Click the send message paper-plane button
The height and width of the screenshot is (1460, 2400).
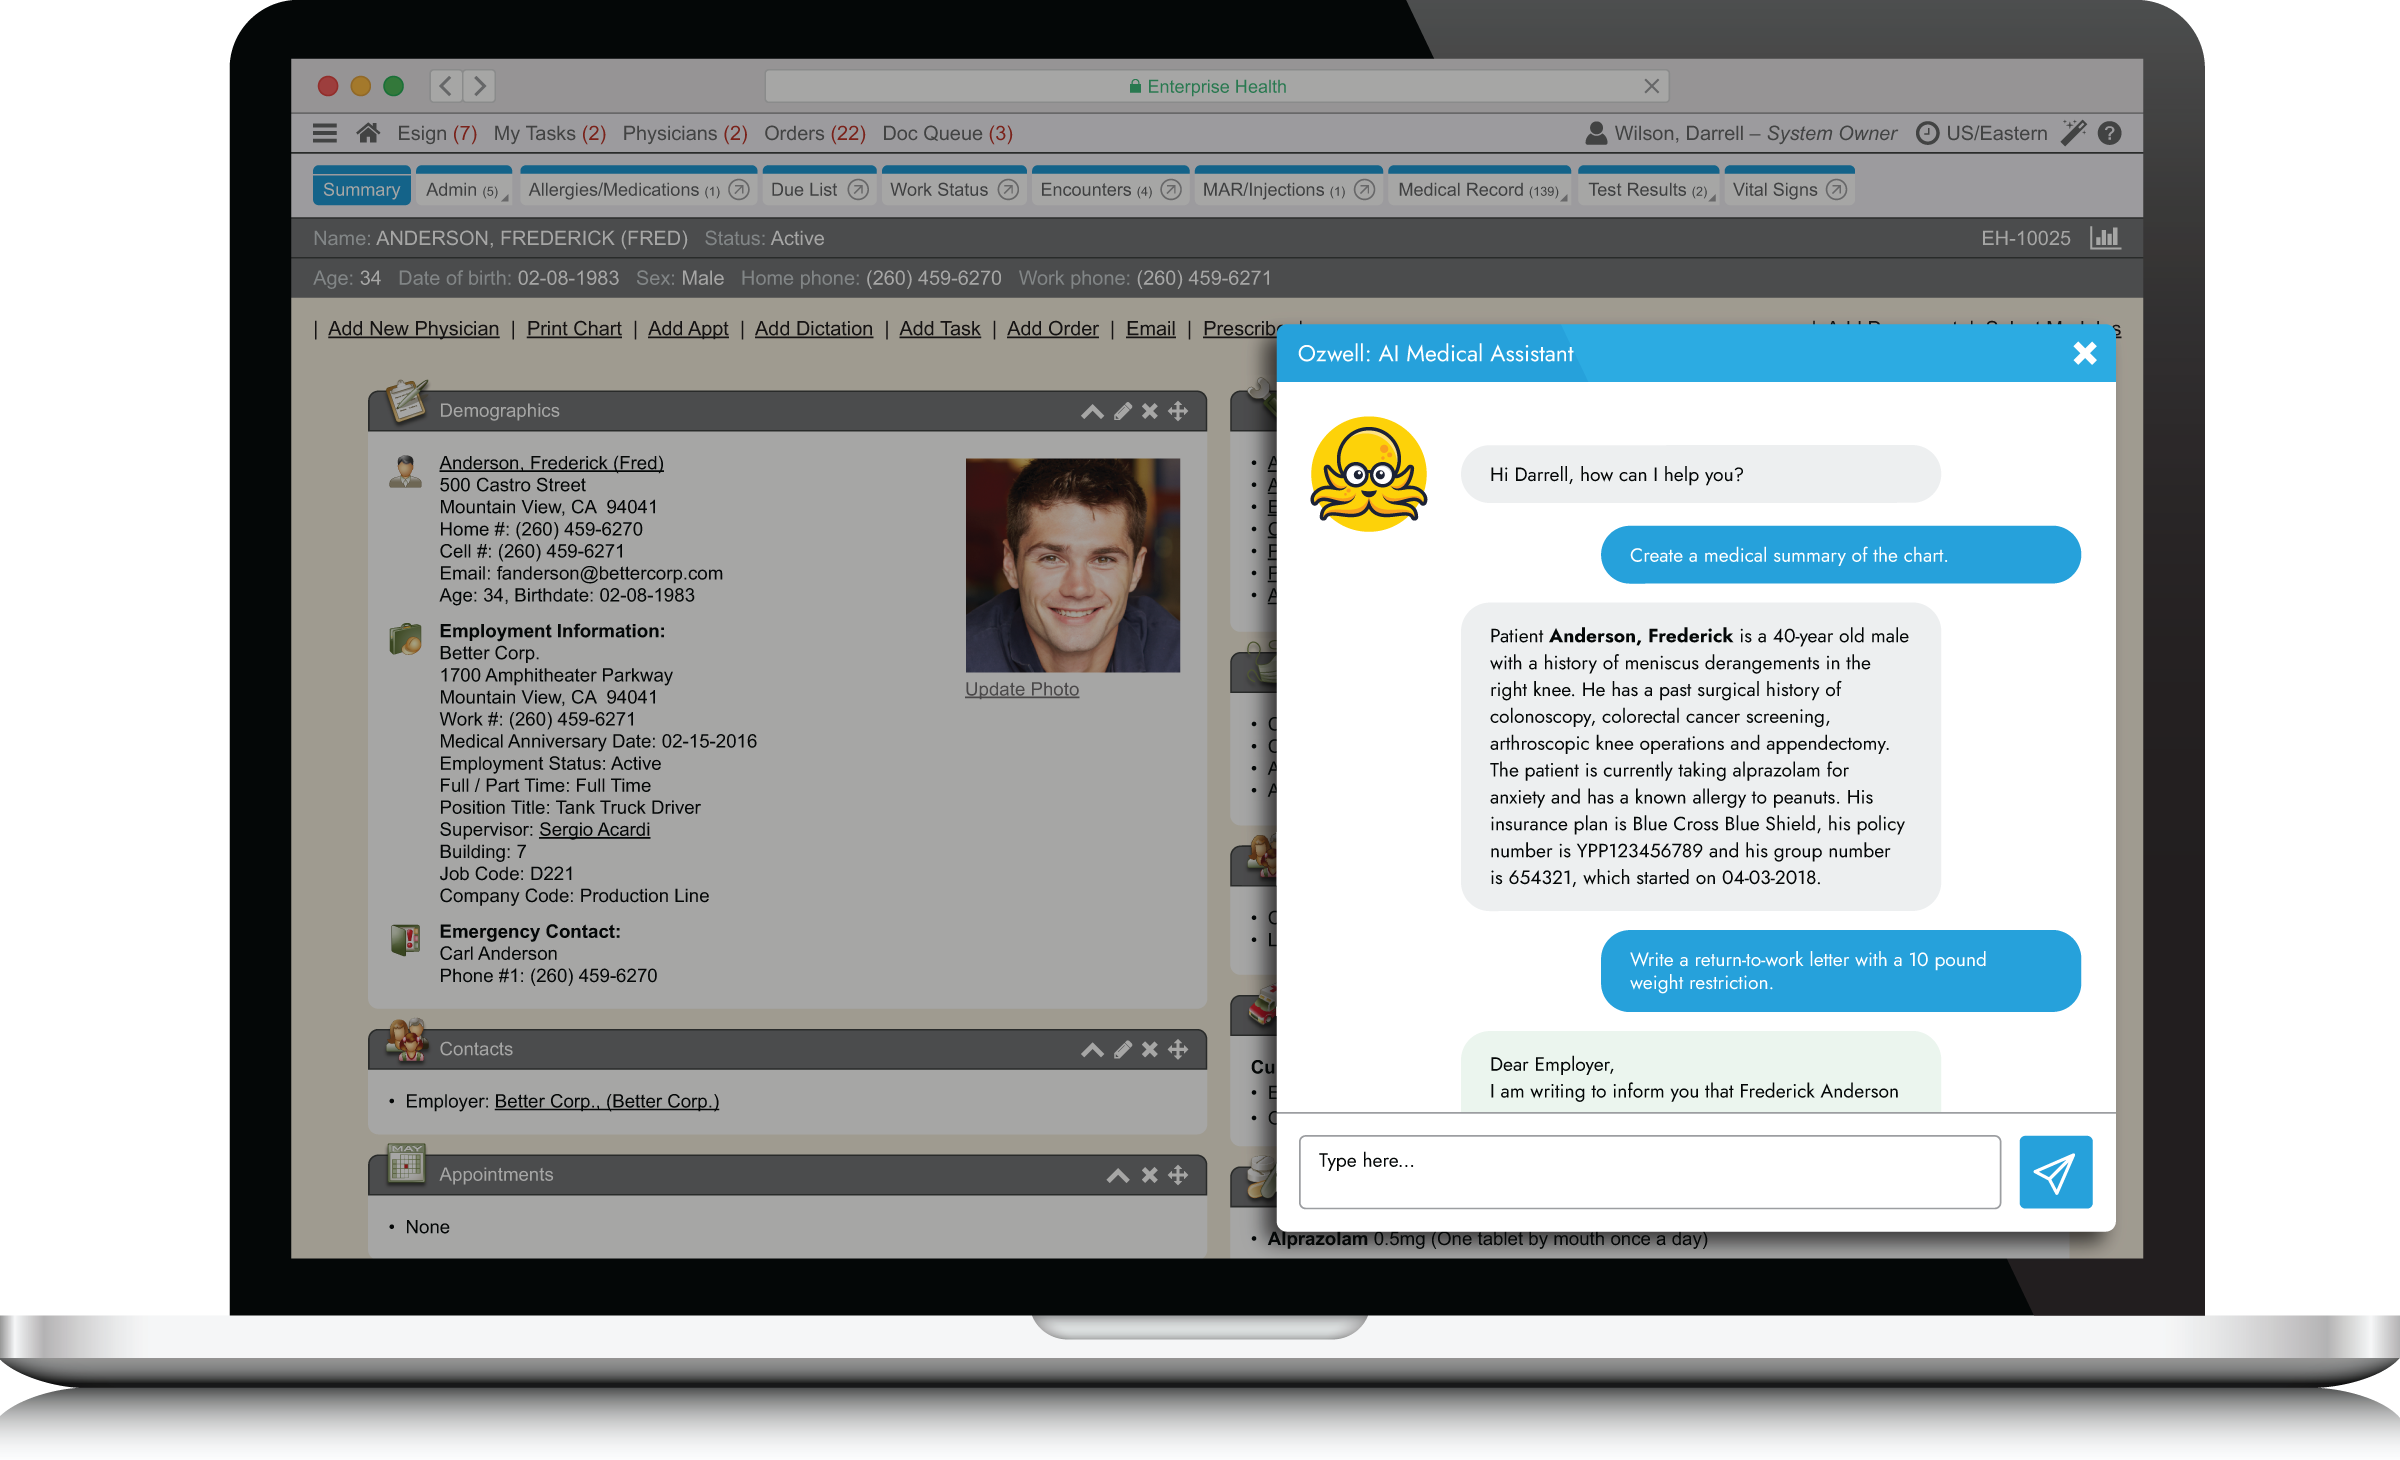[x=2055, y=1172]
